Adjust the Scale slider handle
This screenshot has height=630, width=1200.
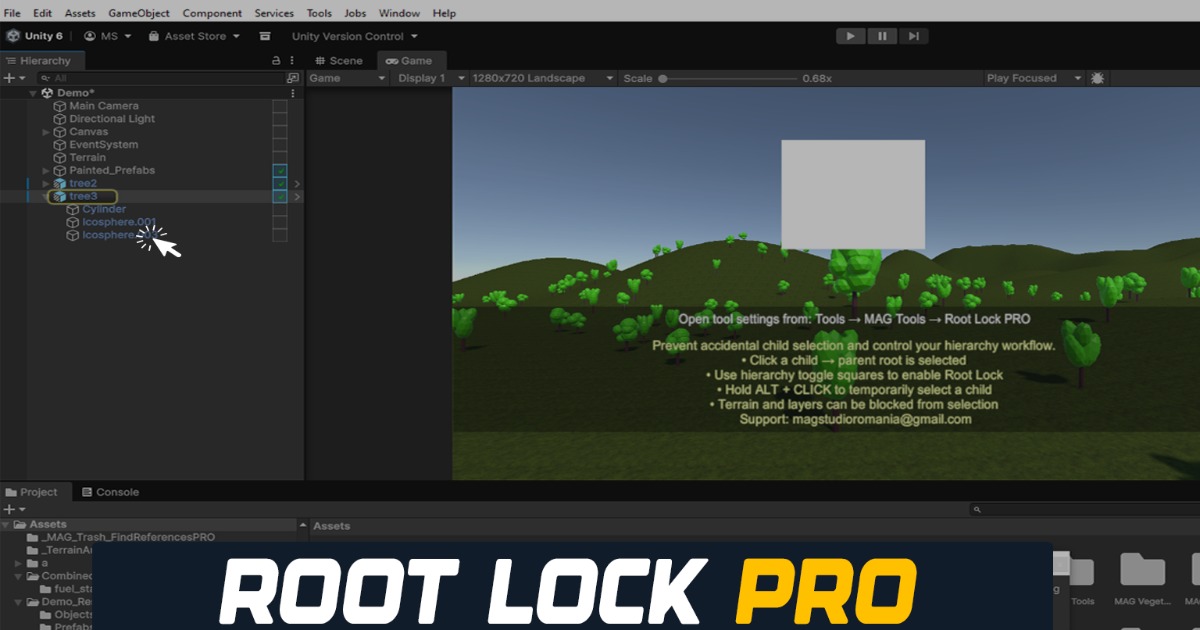(x=663, y=78)
